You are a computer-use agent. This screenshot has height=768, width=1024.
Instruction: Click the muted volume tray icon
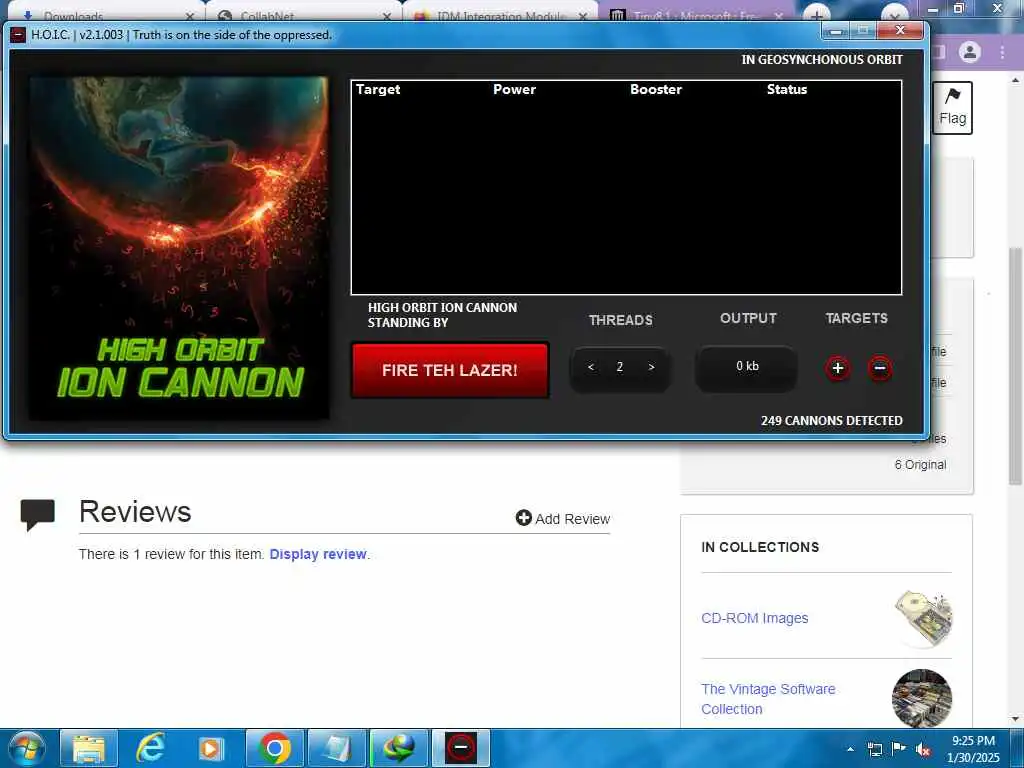click(x=923, y=749)
